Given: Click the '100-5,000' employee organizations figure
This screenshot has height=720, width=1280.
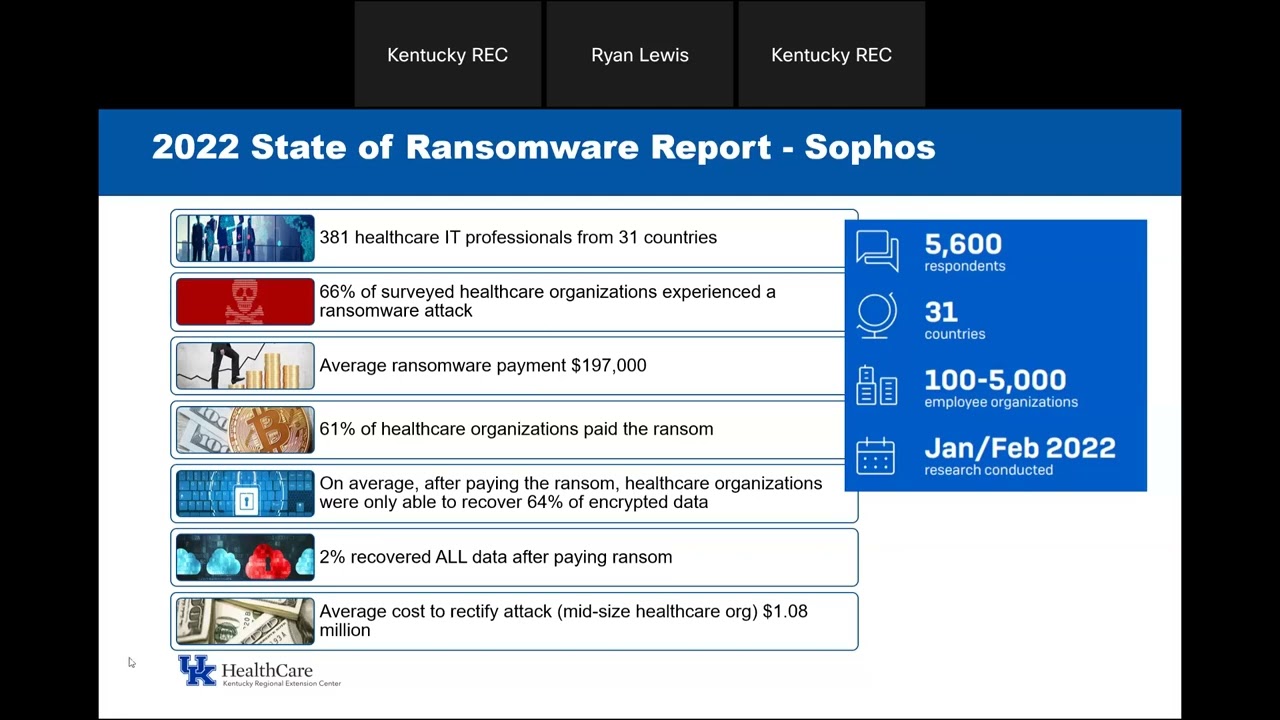Looking at the screenshot, I should pos(995,380).
